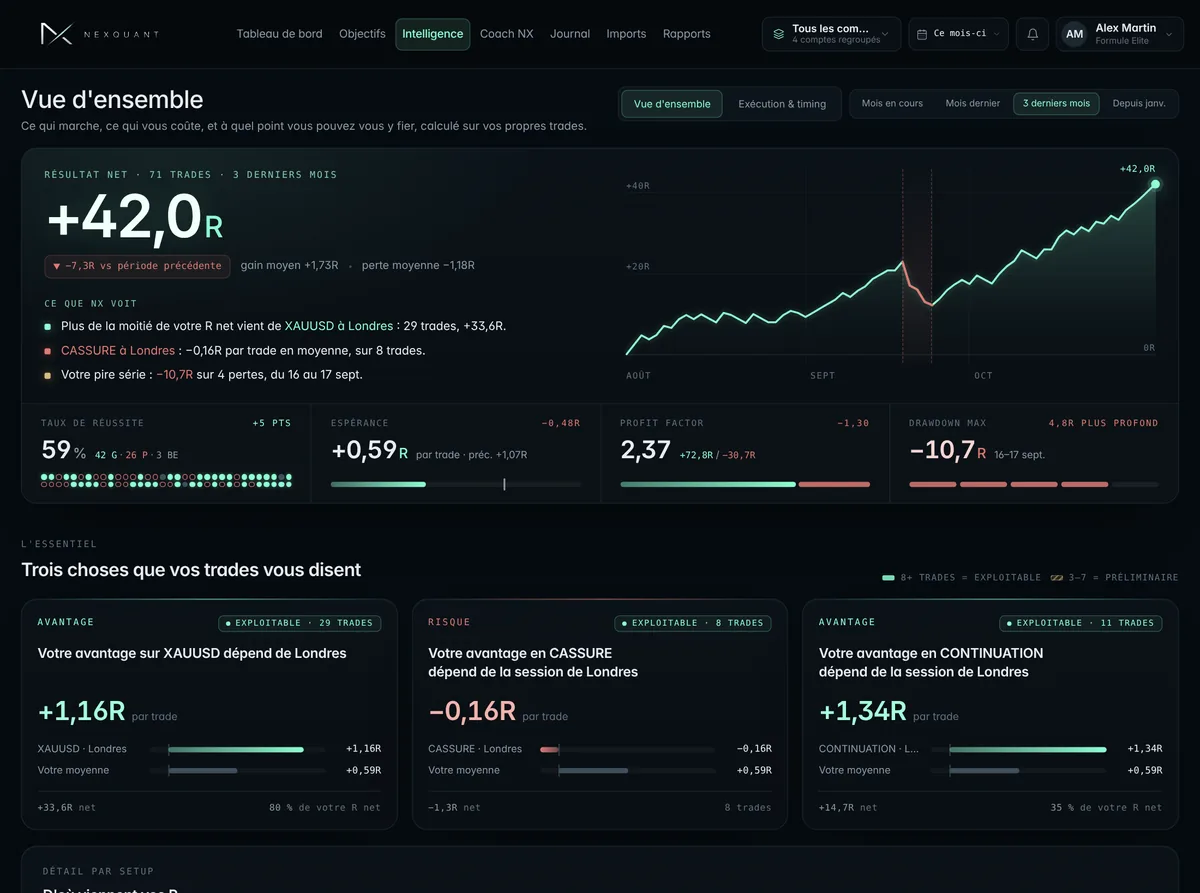The image size is (1200, 893).
Task: Click 35 % de votre R net
Action: pos(1106,808)
